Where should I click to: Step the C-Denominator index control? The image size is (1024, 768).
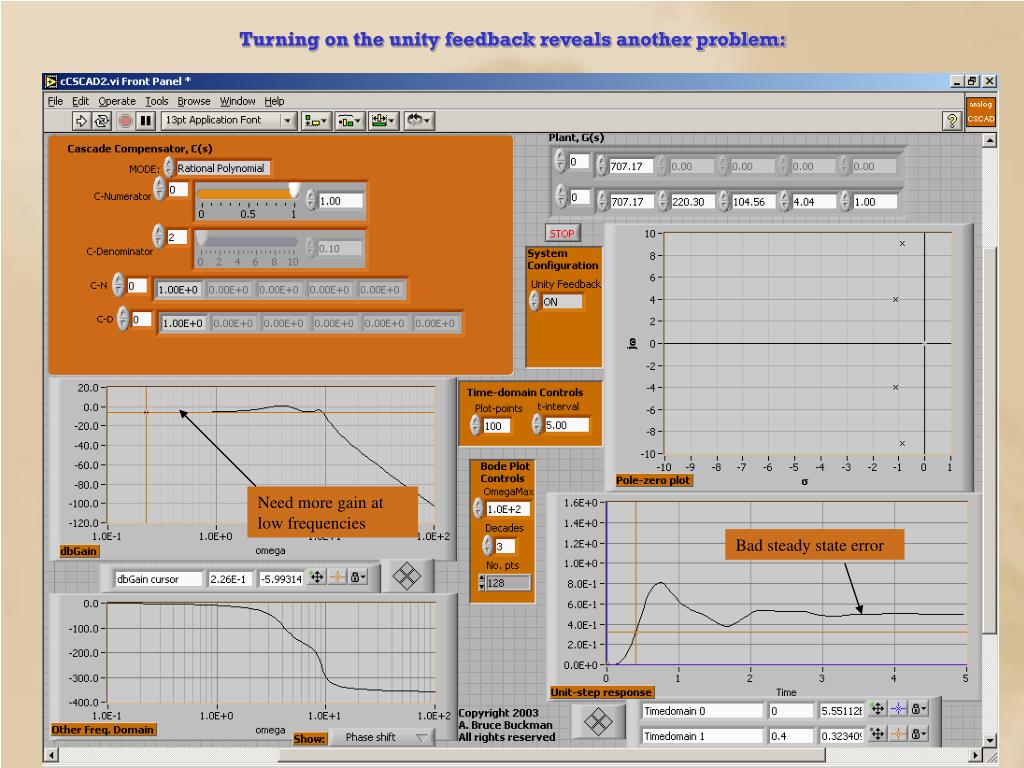158,236
